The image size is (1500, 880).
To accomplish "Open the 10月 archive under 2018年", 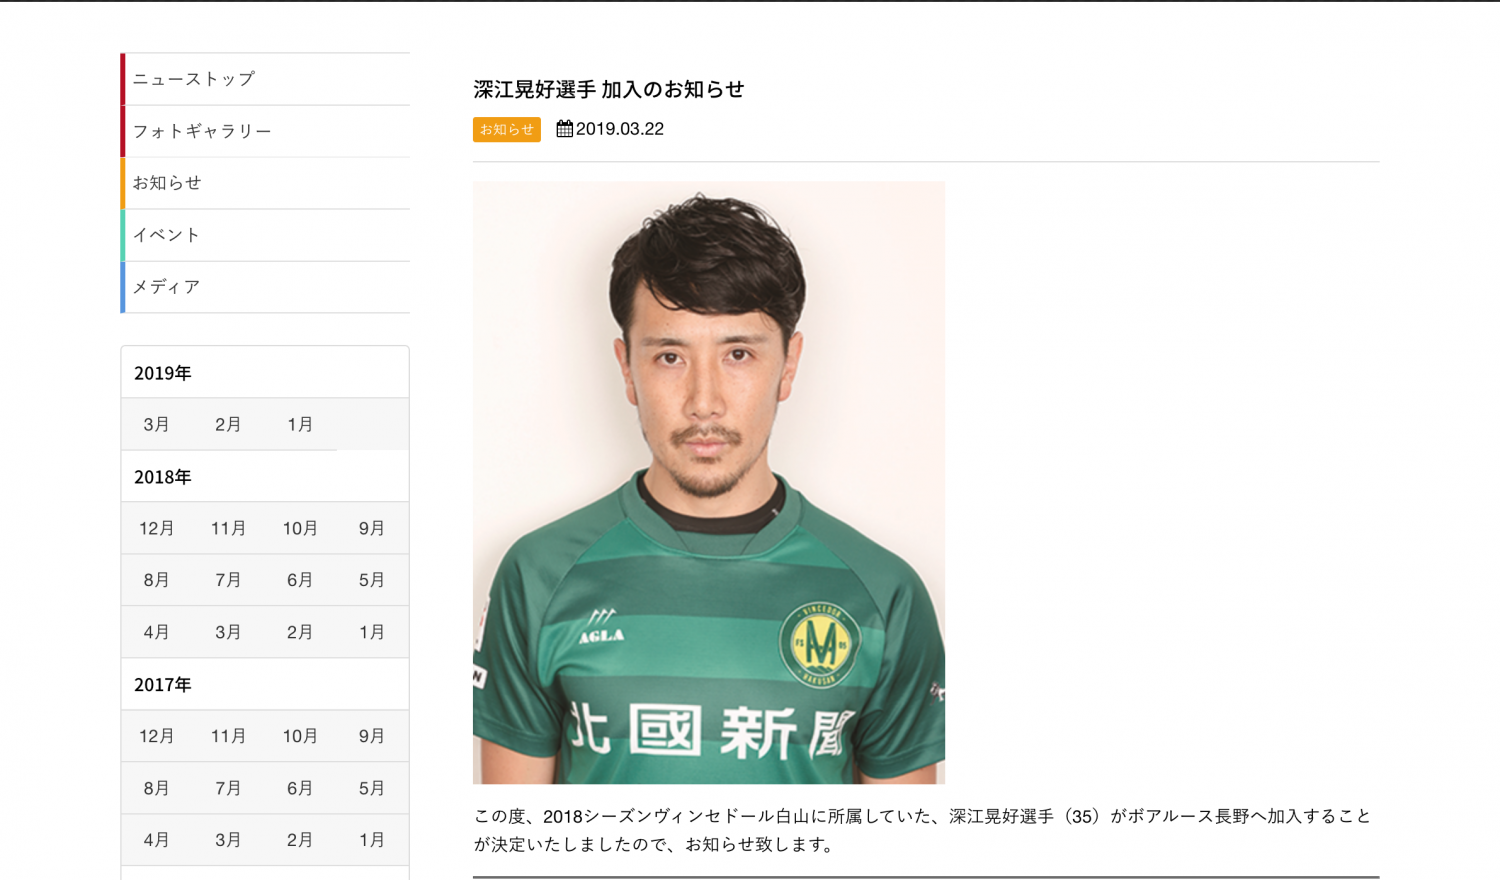I will point(301,529).
